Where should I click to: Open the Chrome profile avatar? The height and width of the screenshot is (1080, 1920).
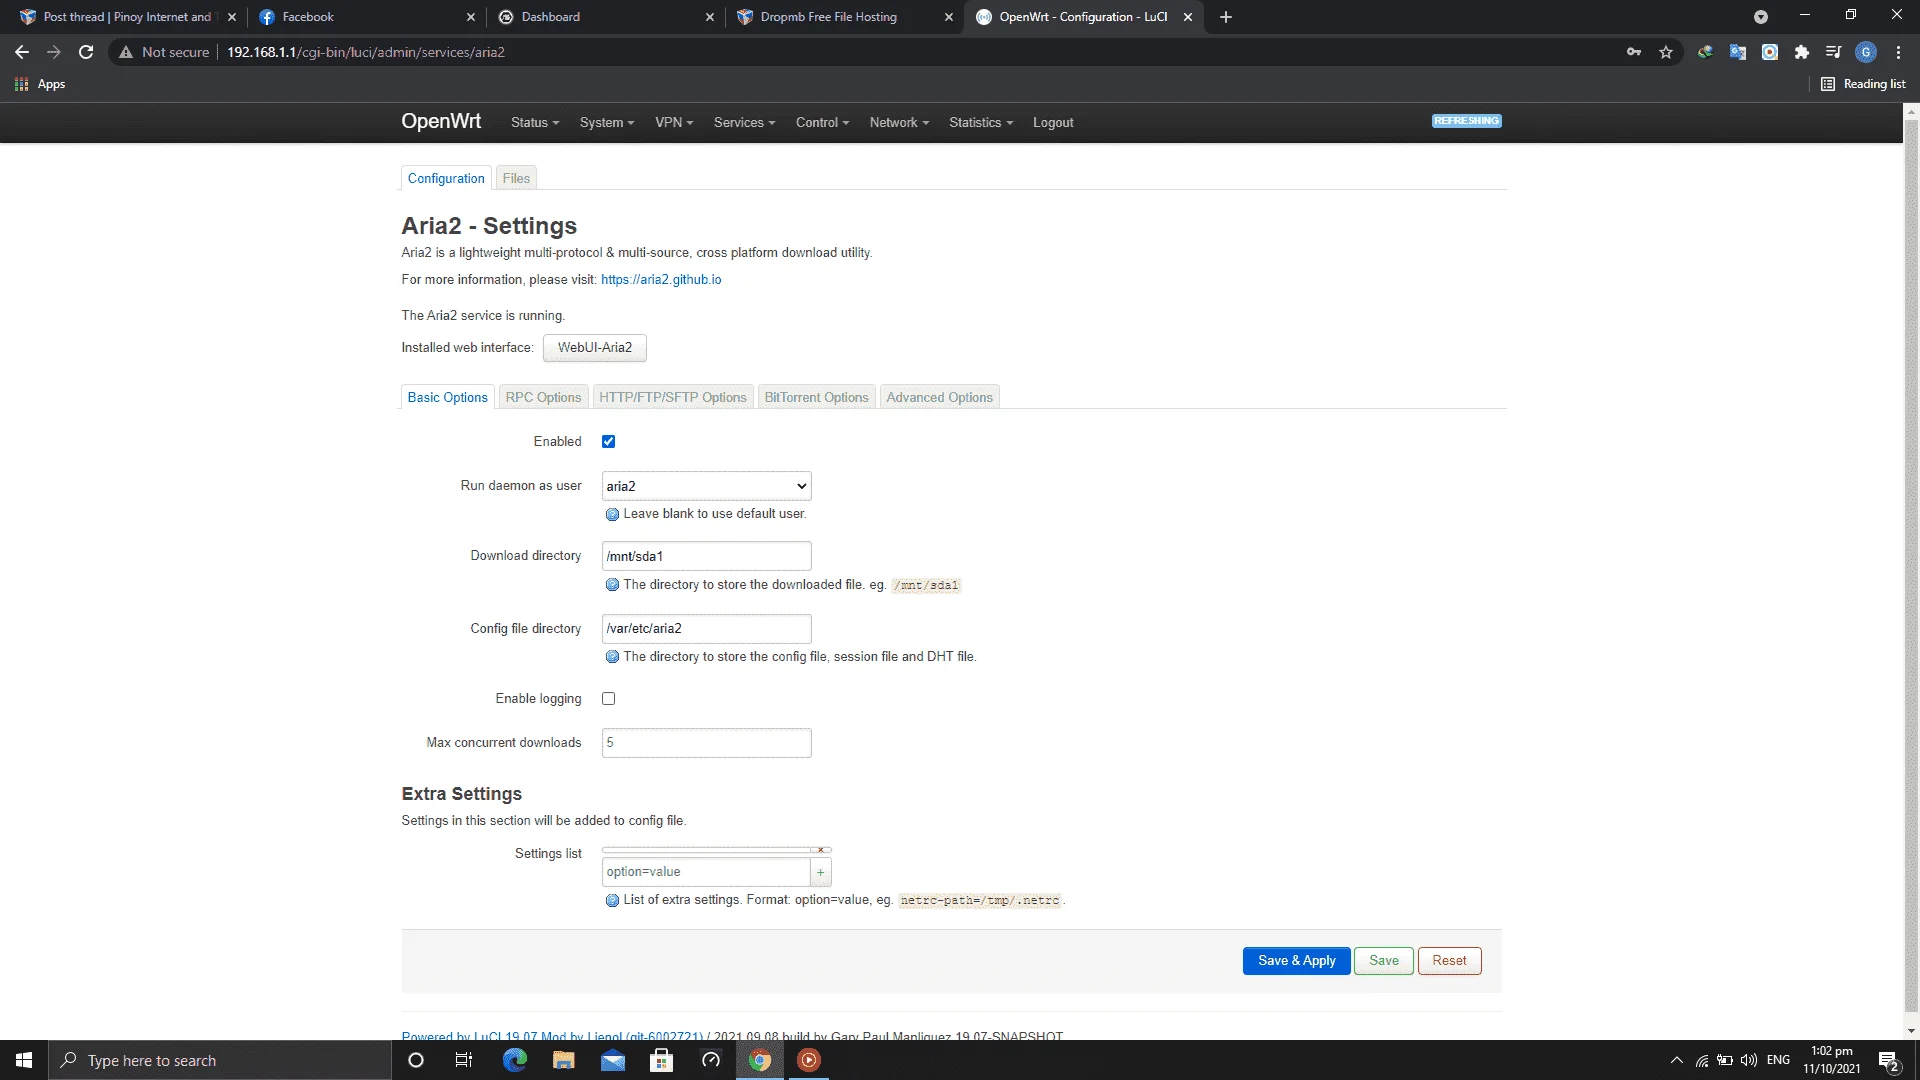point(1866,52)
